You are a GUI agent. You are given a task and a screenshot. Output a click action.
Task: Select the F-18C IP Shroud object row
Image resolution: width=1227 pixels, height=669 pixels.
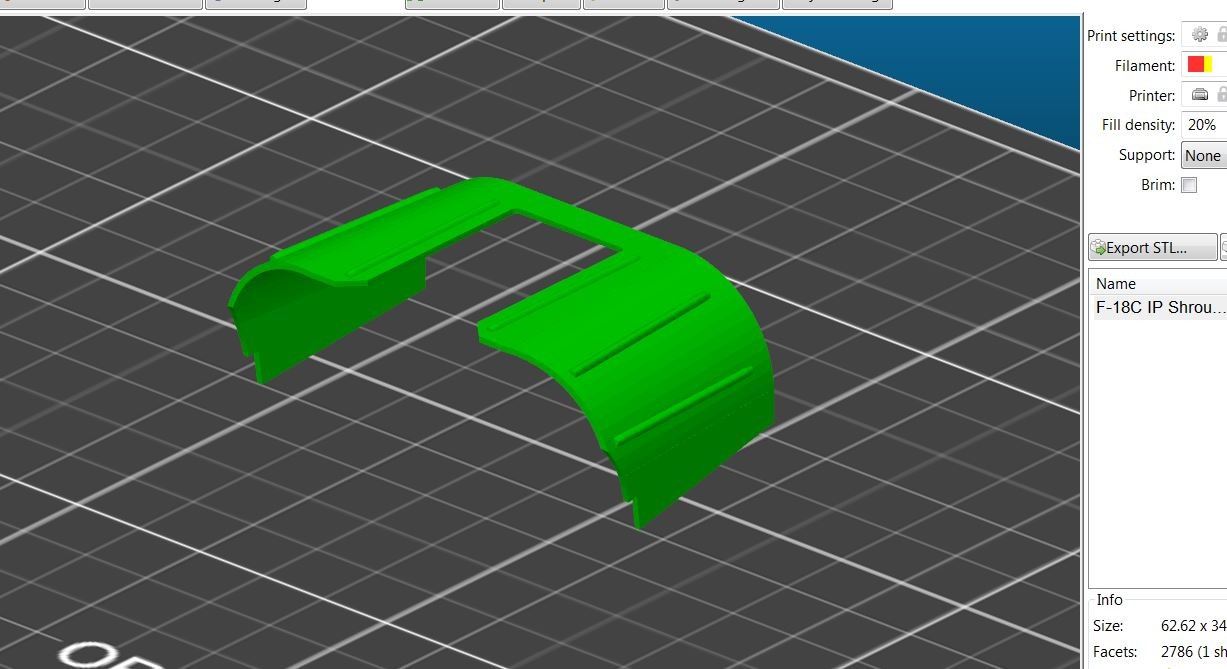tap(1158, 308)
